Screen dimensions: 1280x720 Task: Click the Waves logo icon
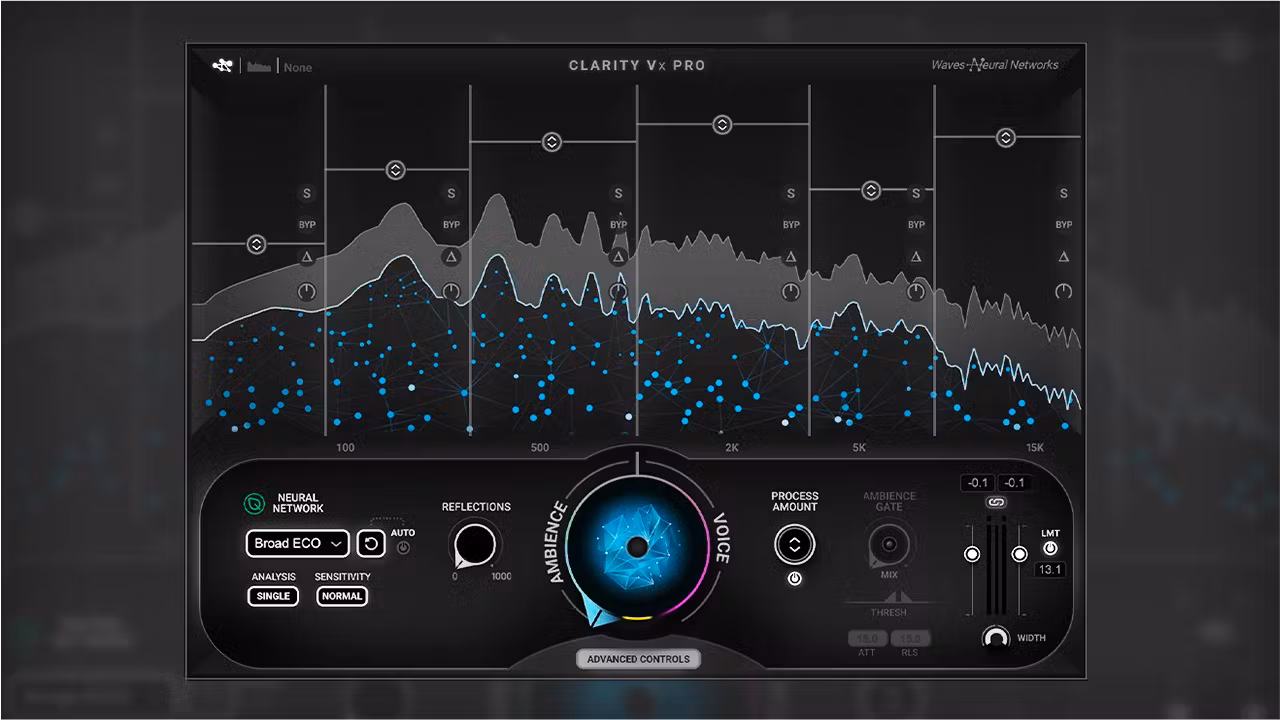(x=222, y=66)
